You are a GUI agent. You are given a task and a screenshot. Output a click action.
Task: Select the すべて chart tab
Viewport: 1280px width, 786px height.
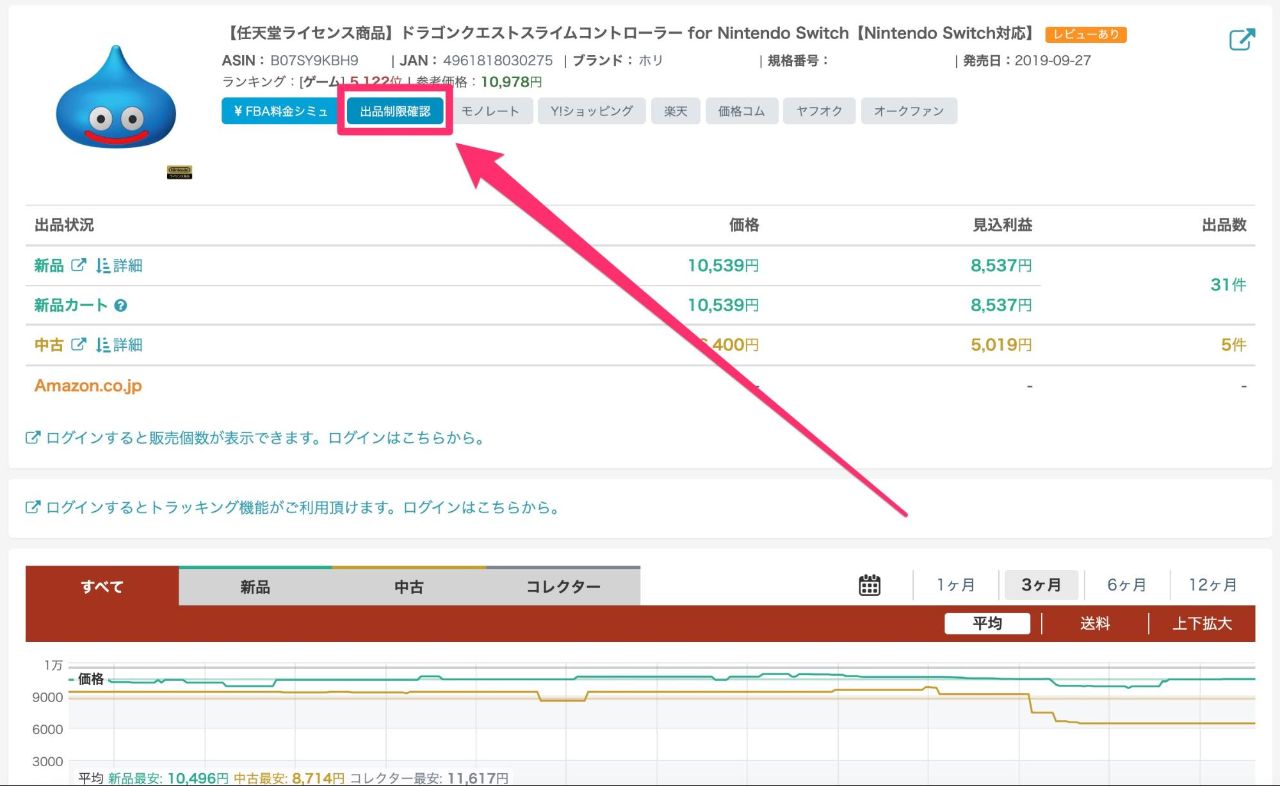coord(102,586)
